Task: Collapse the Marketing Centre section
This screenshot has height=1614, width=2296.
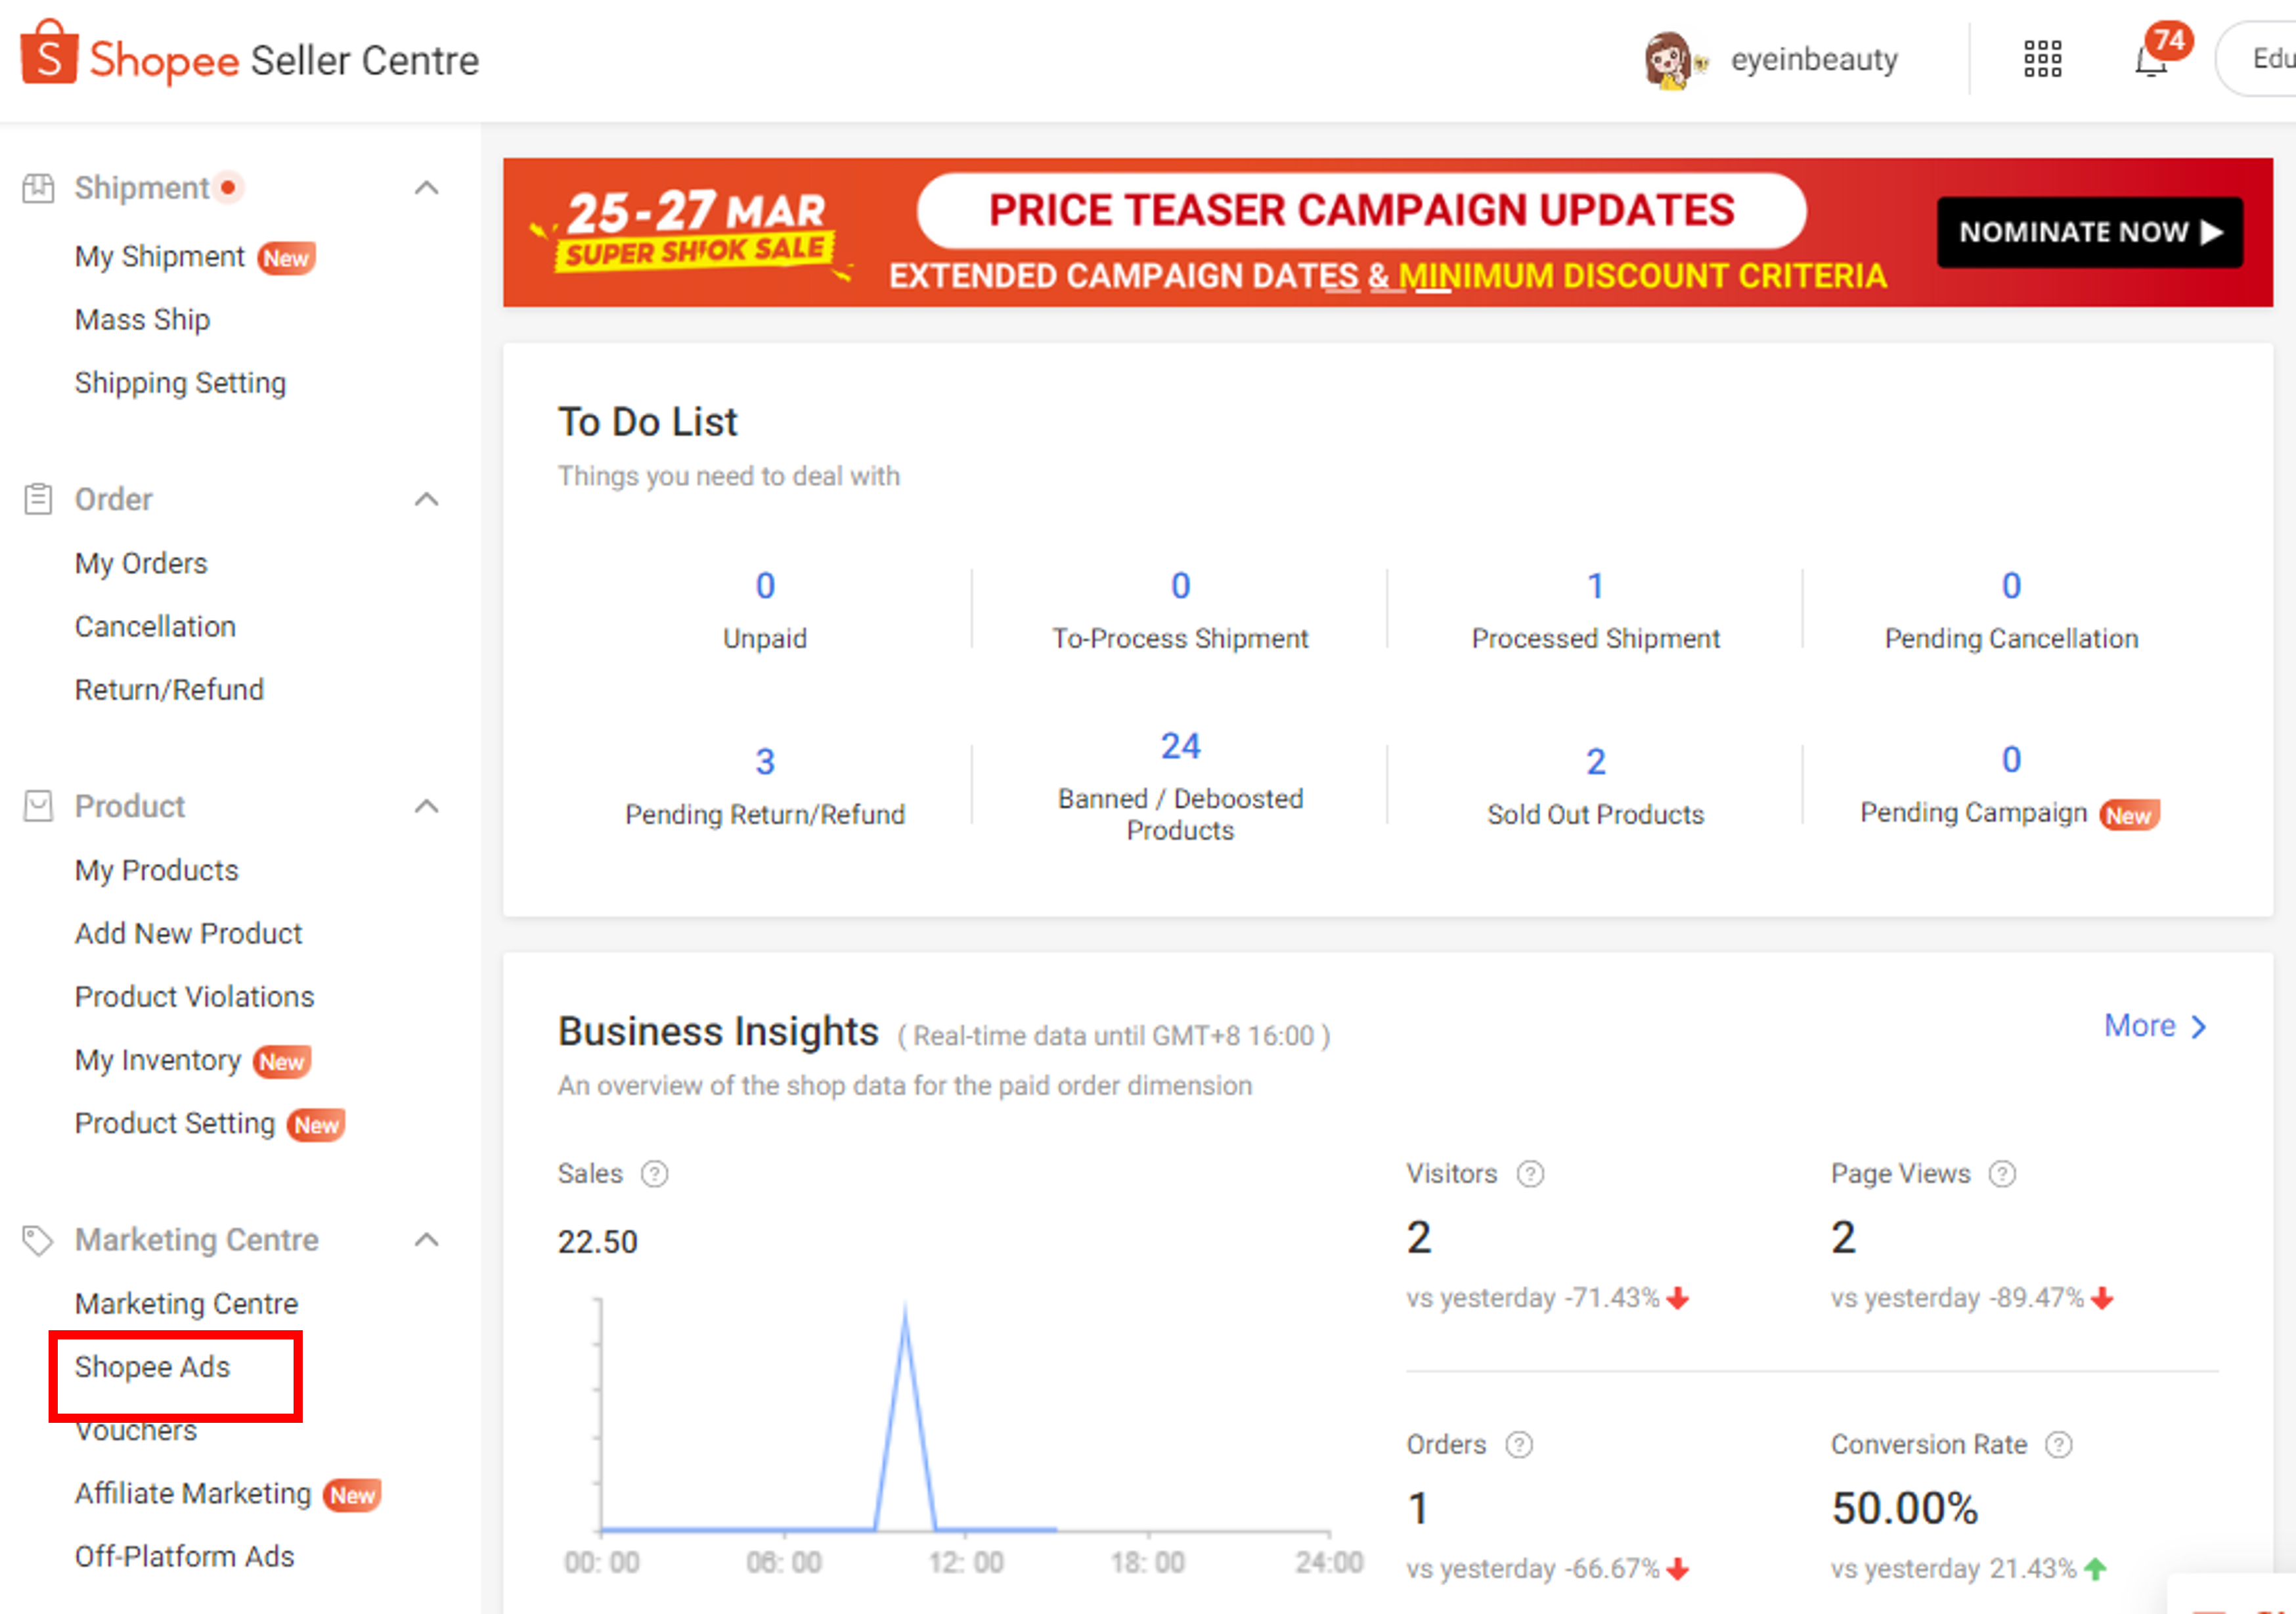Action: point(428,1240)
